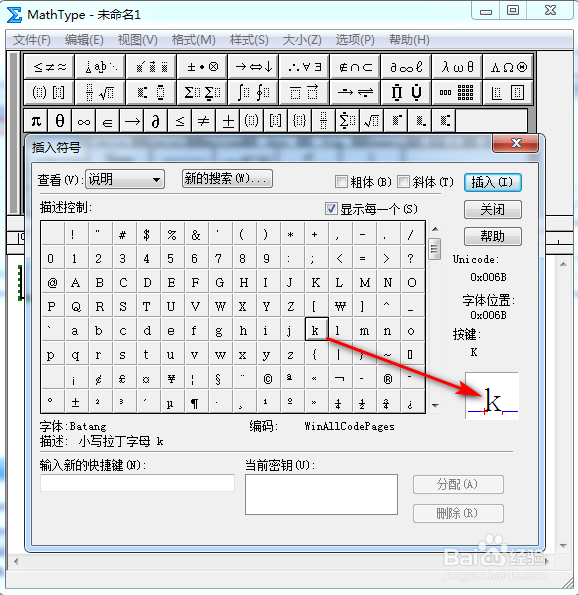Click the symbol grid scrollbar up arrow
This screenshot has height=595, width=578.
[x=435, y=229]
